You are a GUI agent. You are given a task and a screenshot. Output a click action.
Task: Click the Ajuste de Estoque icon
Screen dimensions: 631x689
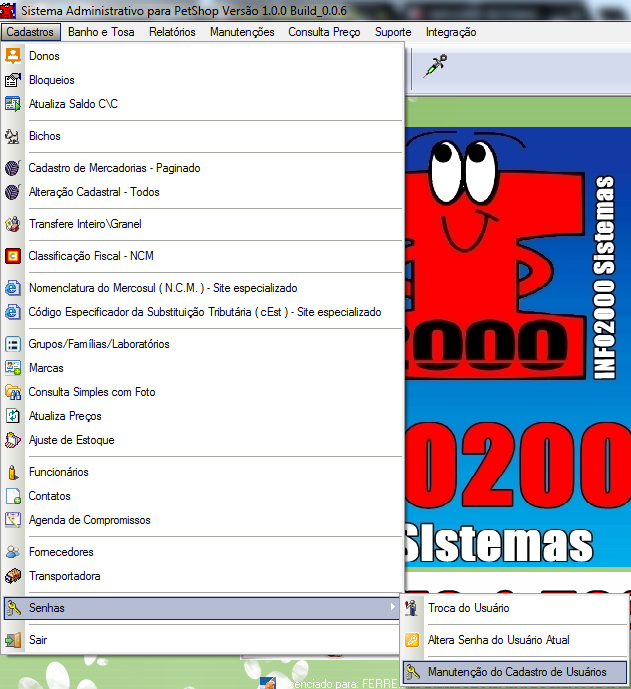tap(13, 440)
